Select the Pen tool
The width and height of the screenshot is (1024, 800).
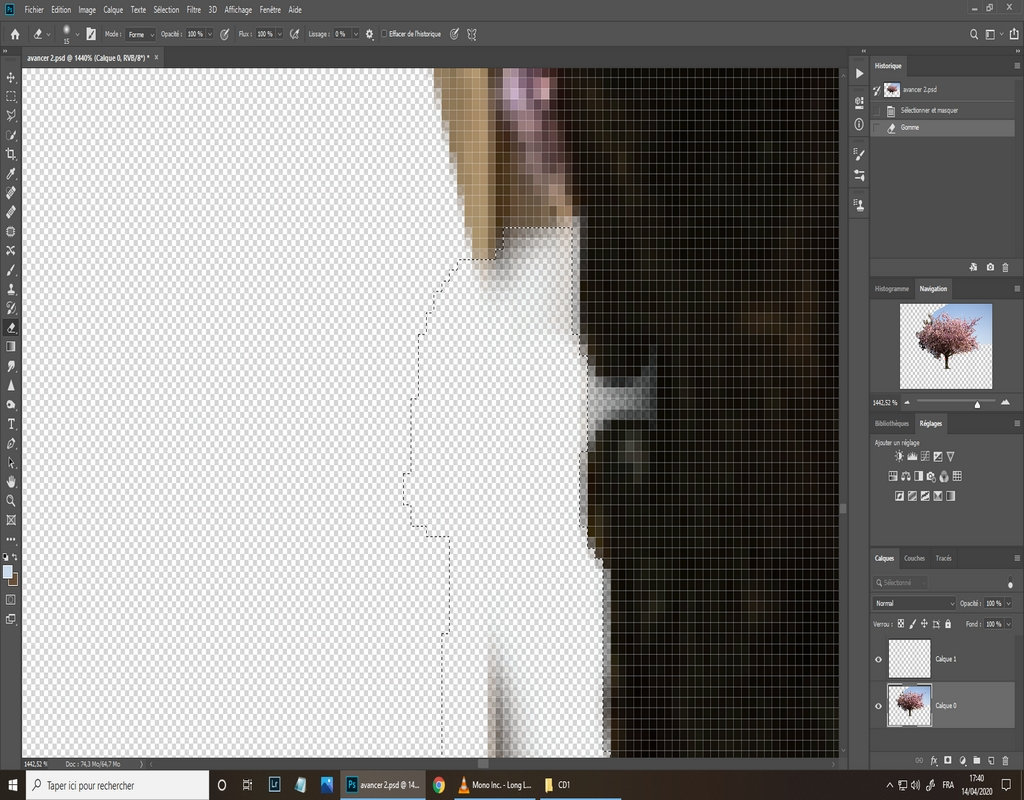coord(11,443)
